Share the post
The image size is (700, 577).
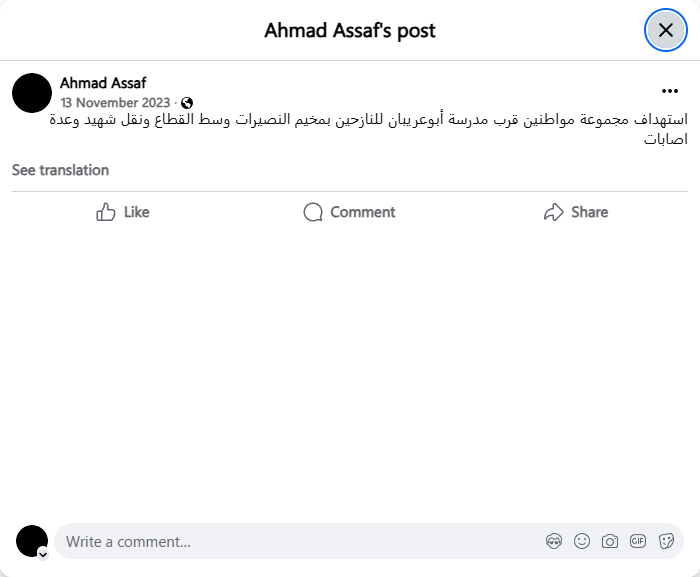pos(576,212)
